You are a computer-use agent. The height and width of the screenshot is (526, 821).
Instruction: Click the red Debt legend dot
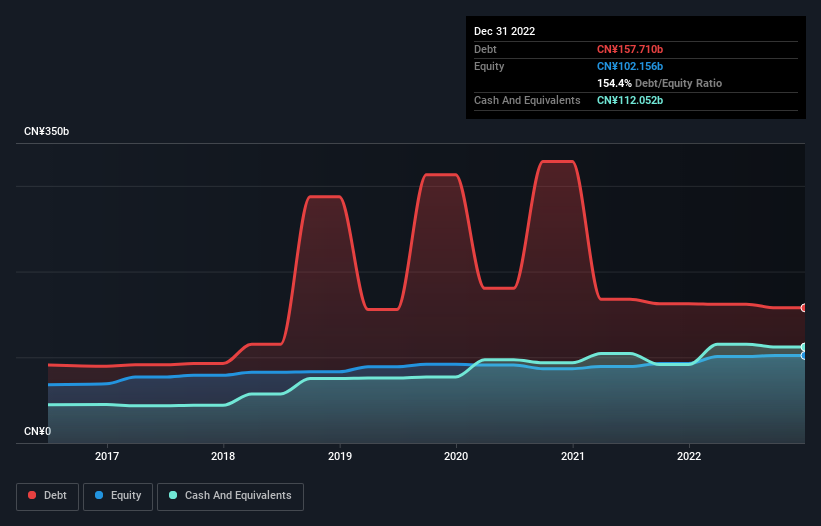(32, 495)
